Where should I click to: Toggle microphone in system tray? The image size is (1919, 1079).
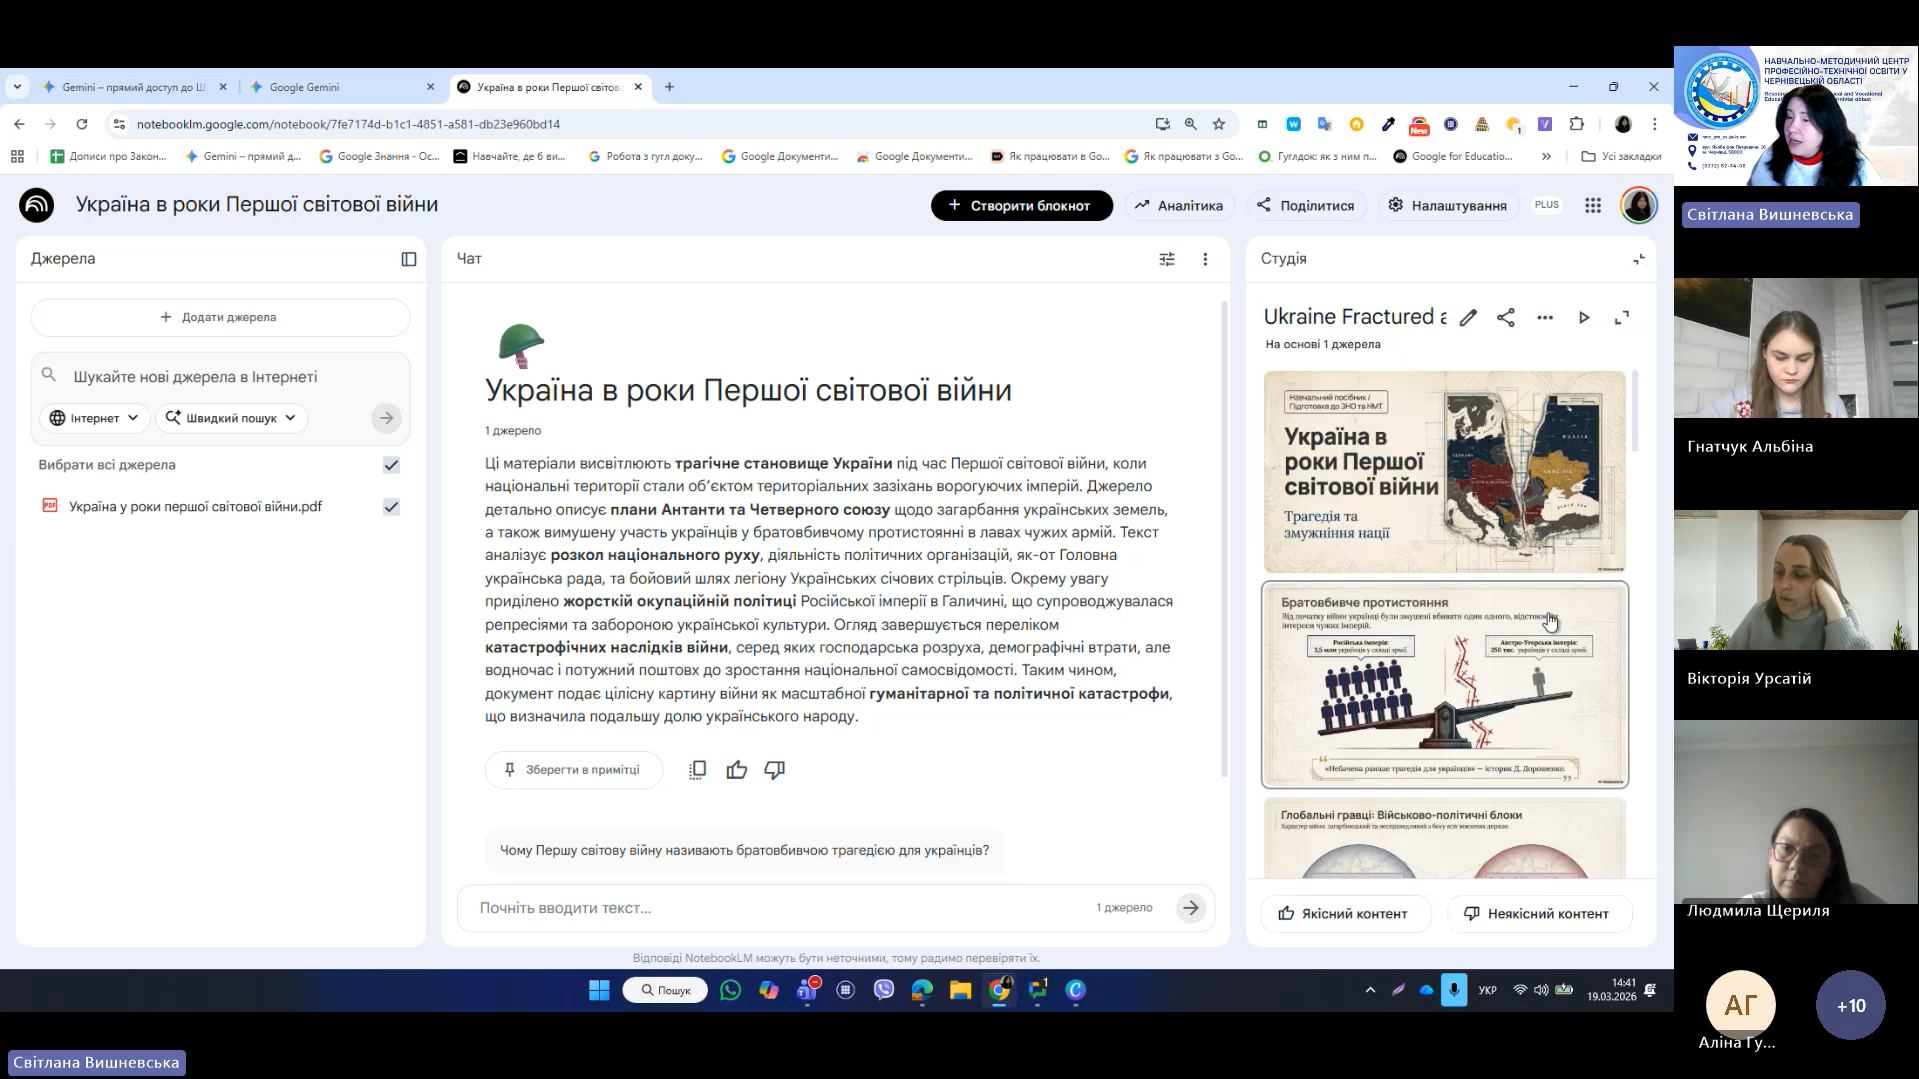pos(1453,990)
